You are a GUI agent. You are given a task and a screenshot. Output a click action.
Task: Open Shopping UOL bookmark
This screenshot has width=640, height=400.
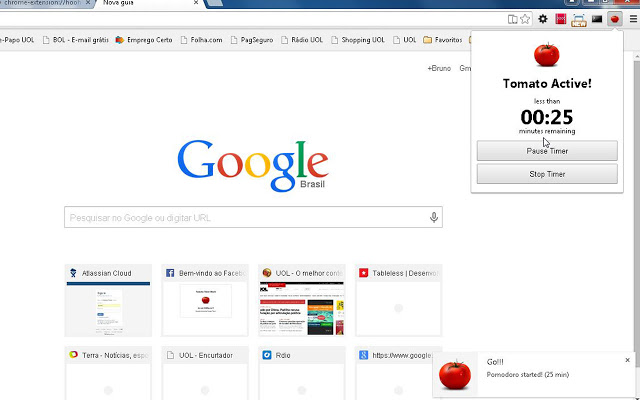[358, 40]
